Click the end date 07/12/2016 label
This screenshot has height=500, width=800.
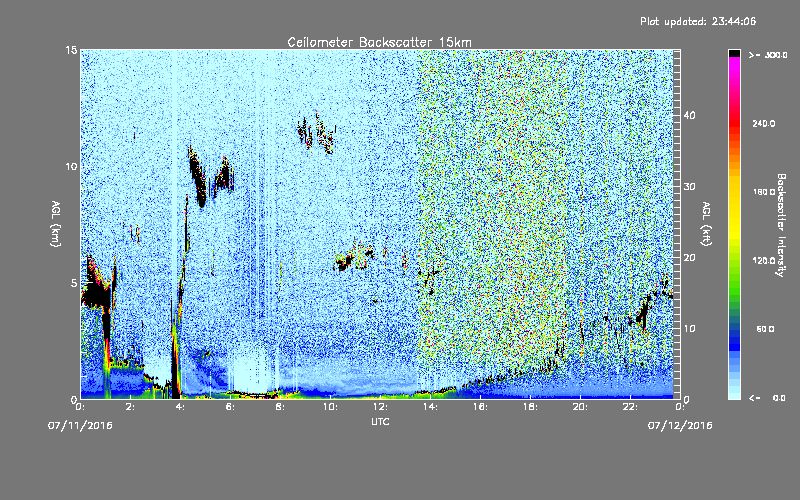coord(680,426)
